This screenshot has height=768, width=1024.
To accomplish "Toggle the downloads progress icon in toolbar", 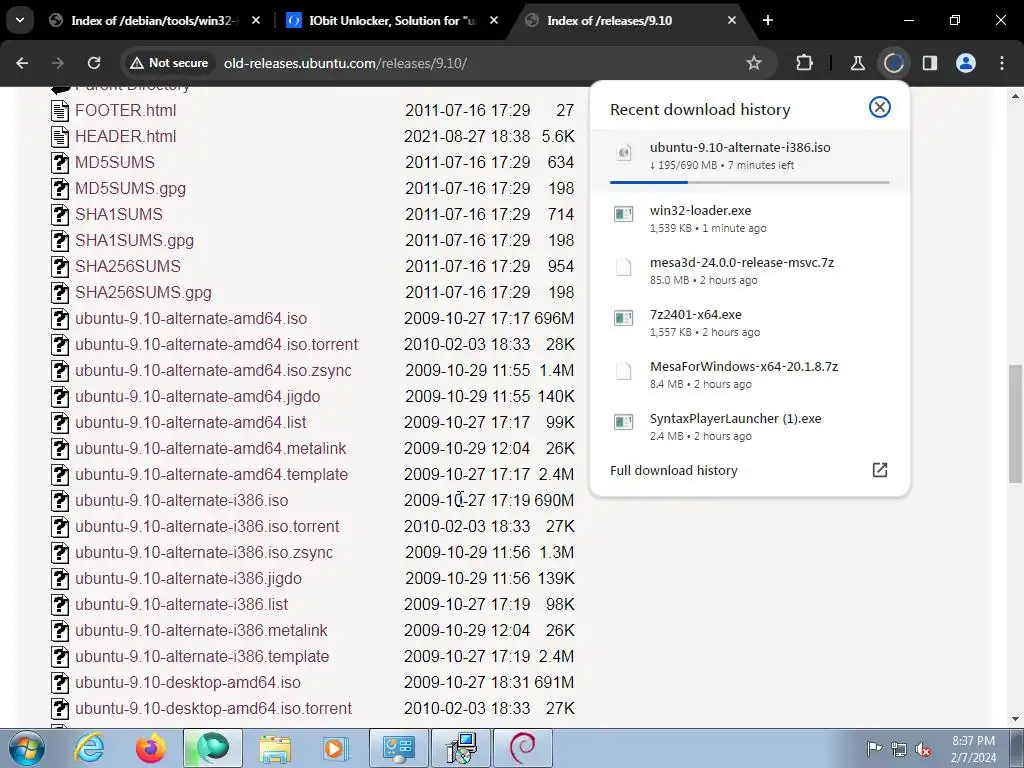I will click(893, 63).
